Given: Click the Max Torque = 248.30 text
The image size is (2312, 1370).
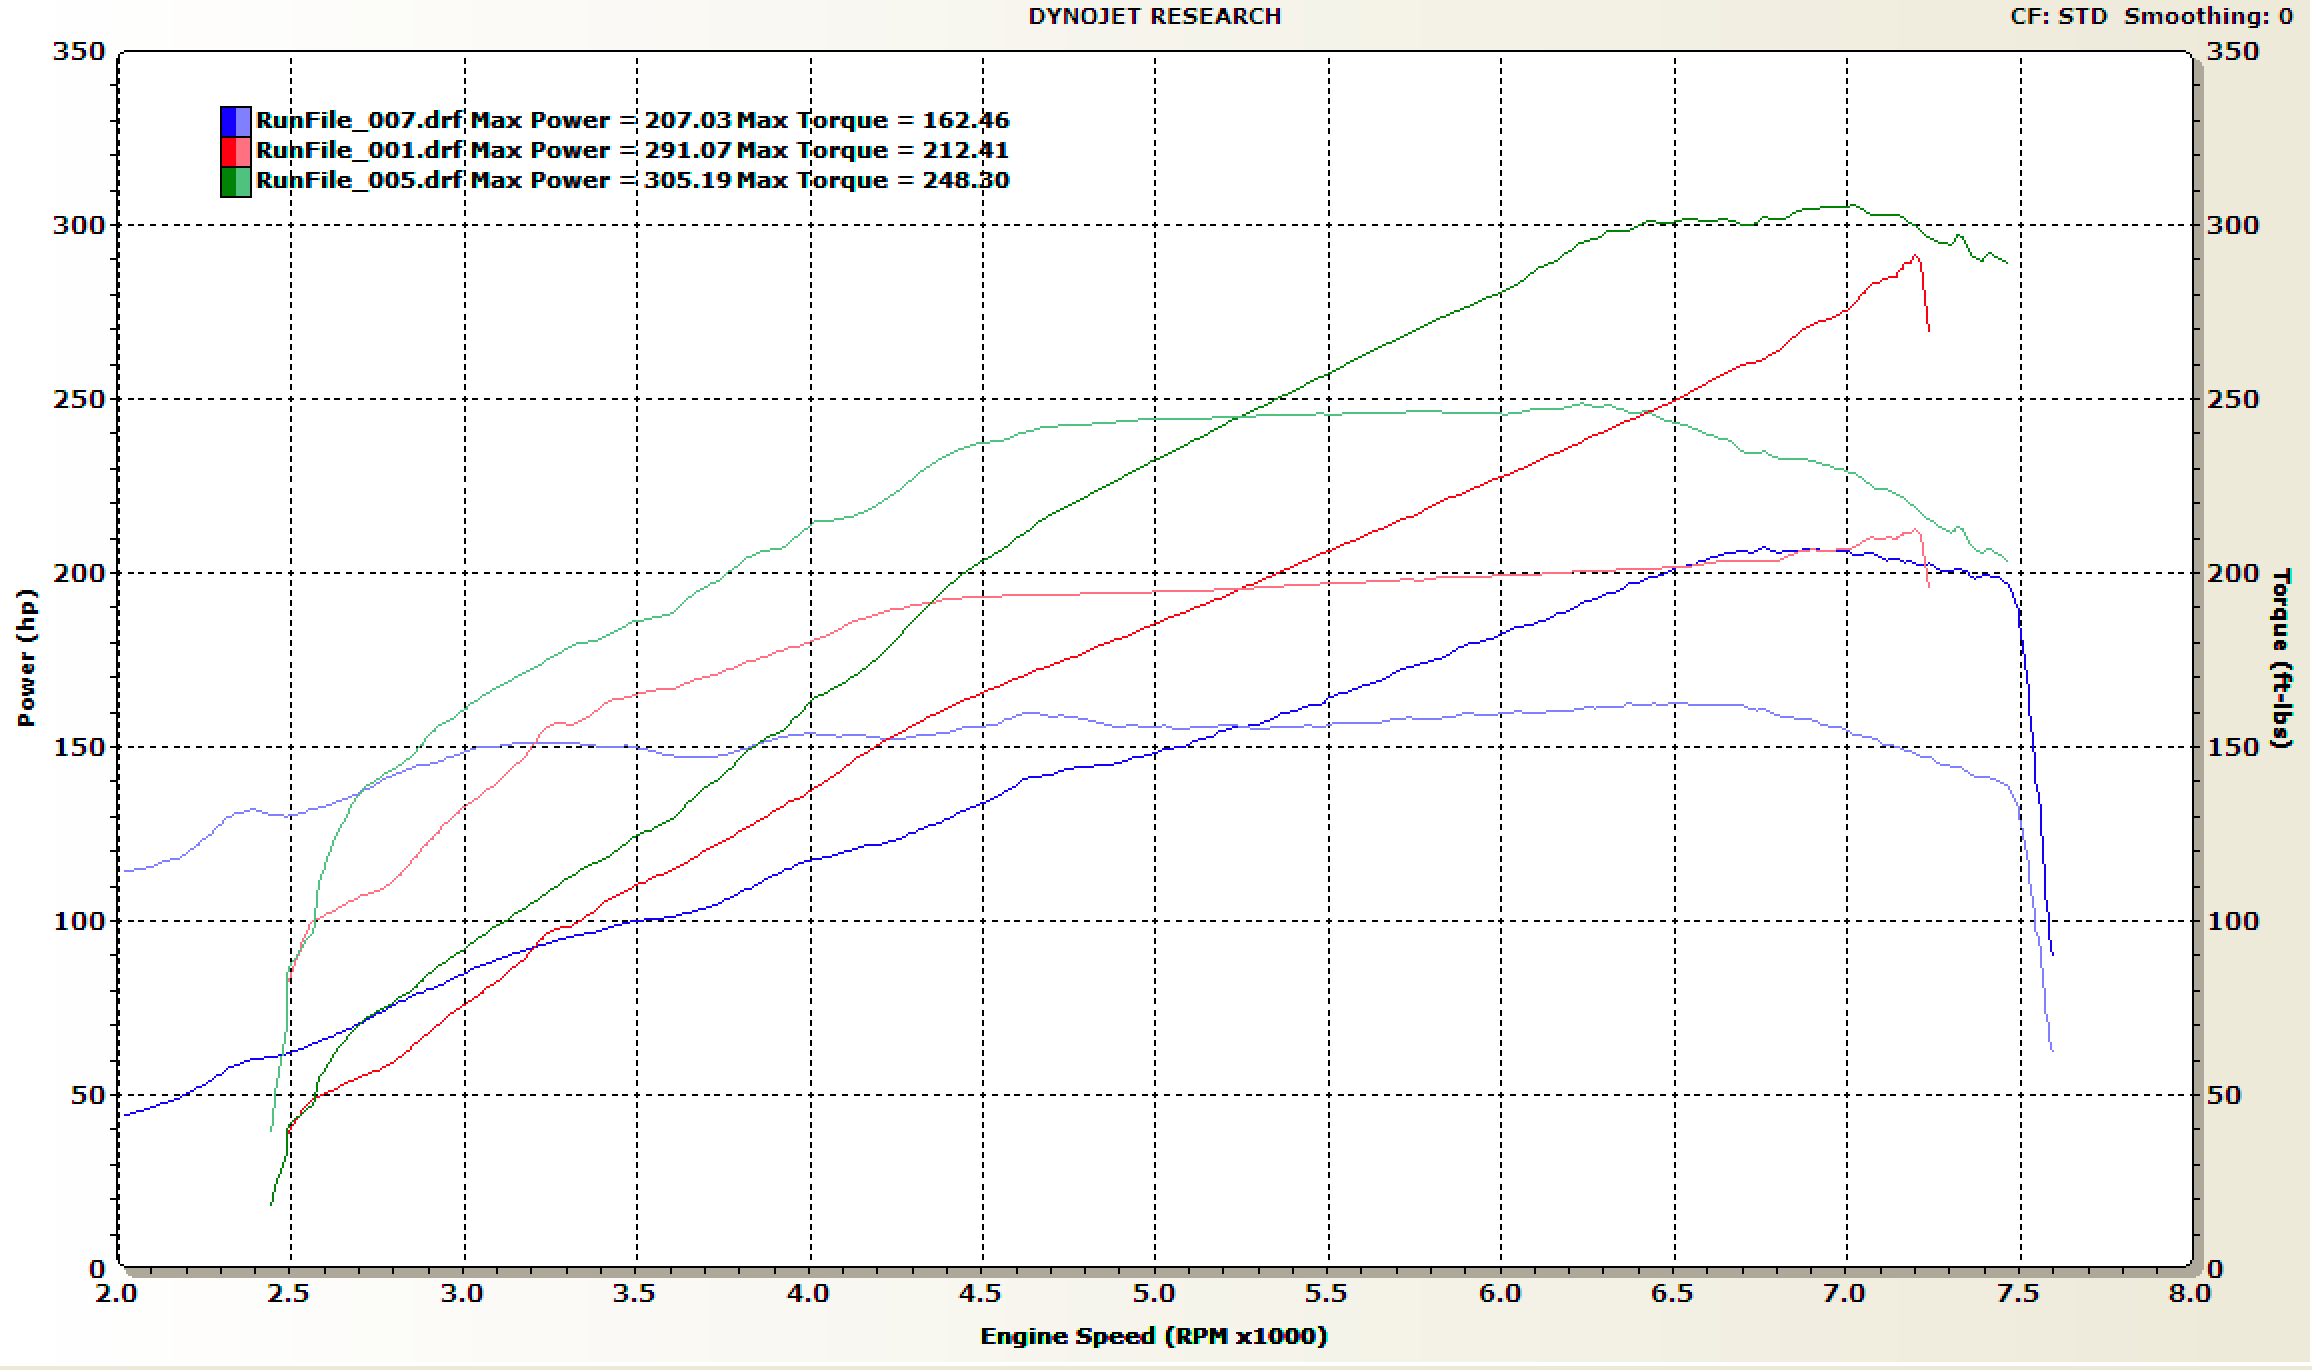Looking at the screenshot, I should (x=873, y=181).
